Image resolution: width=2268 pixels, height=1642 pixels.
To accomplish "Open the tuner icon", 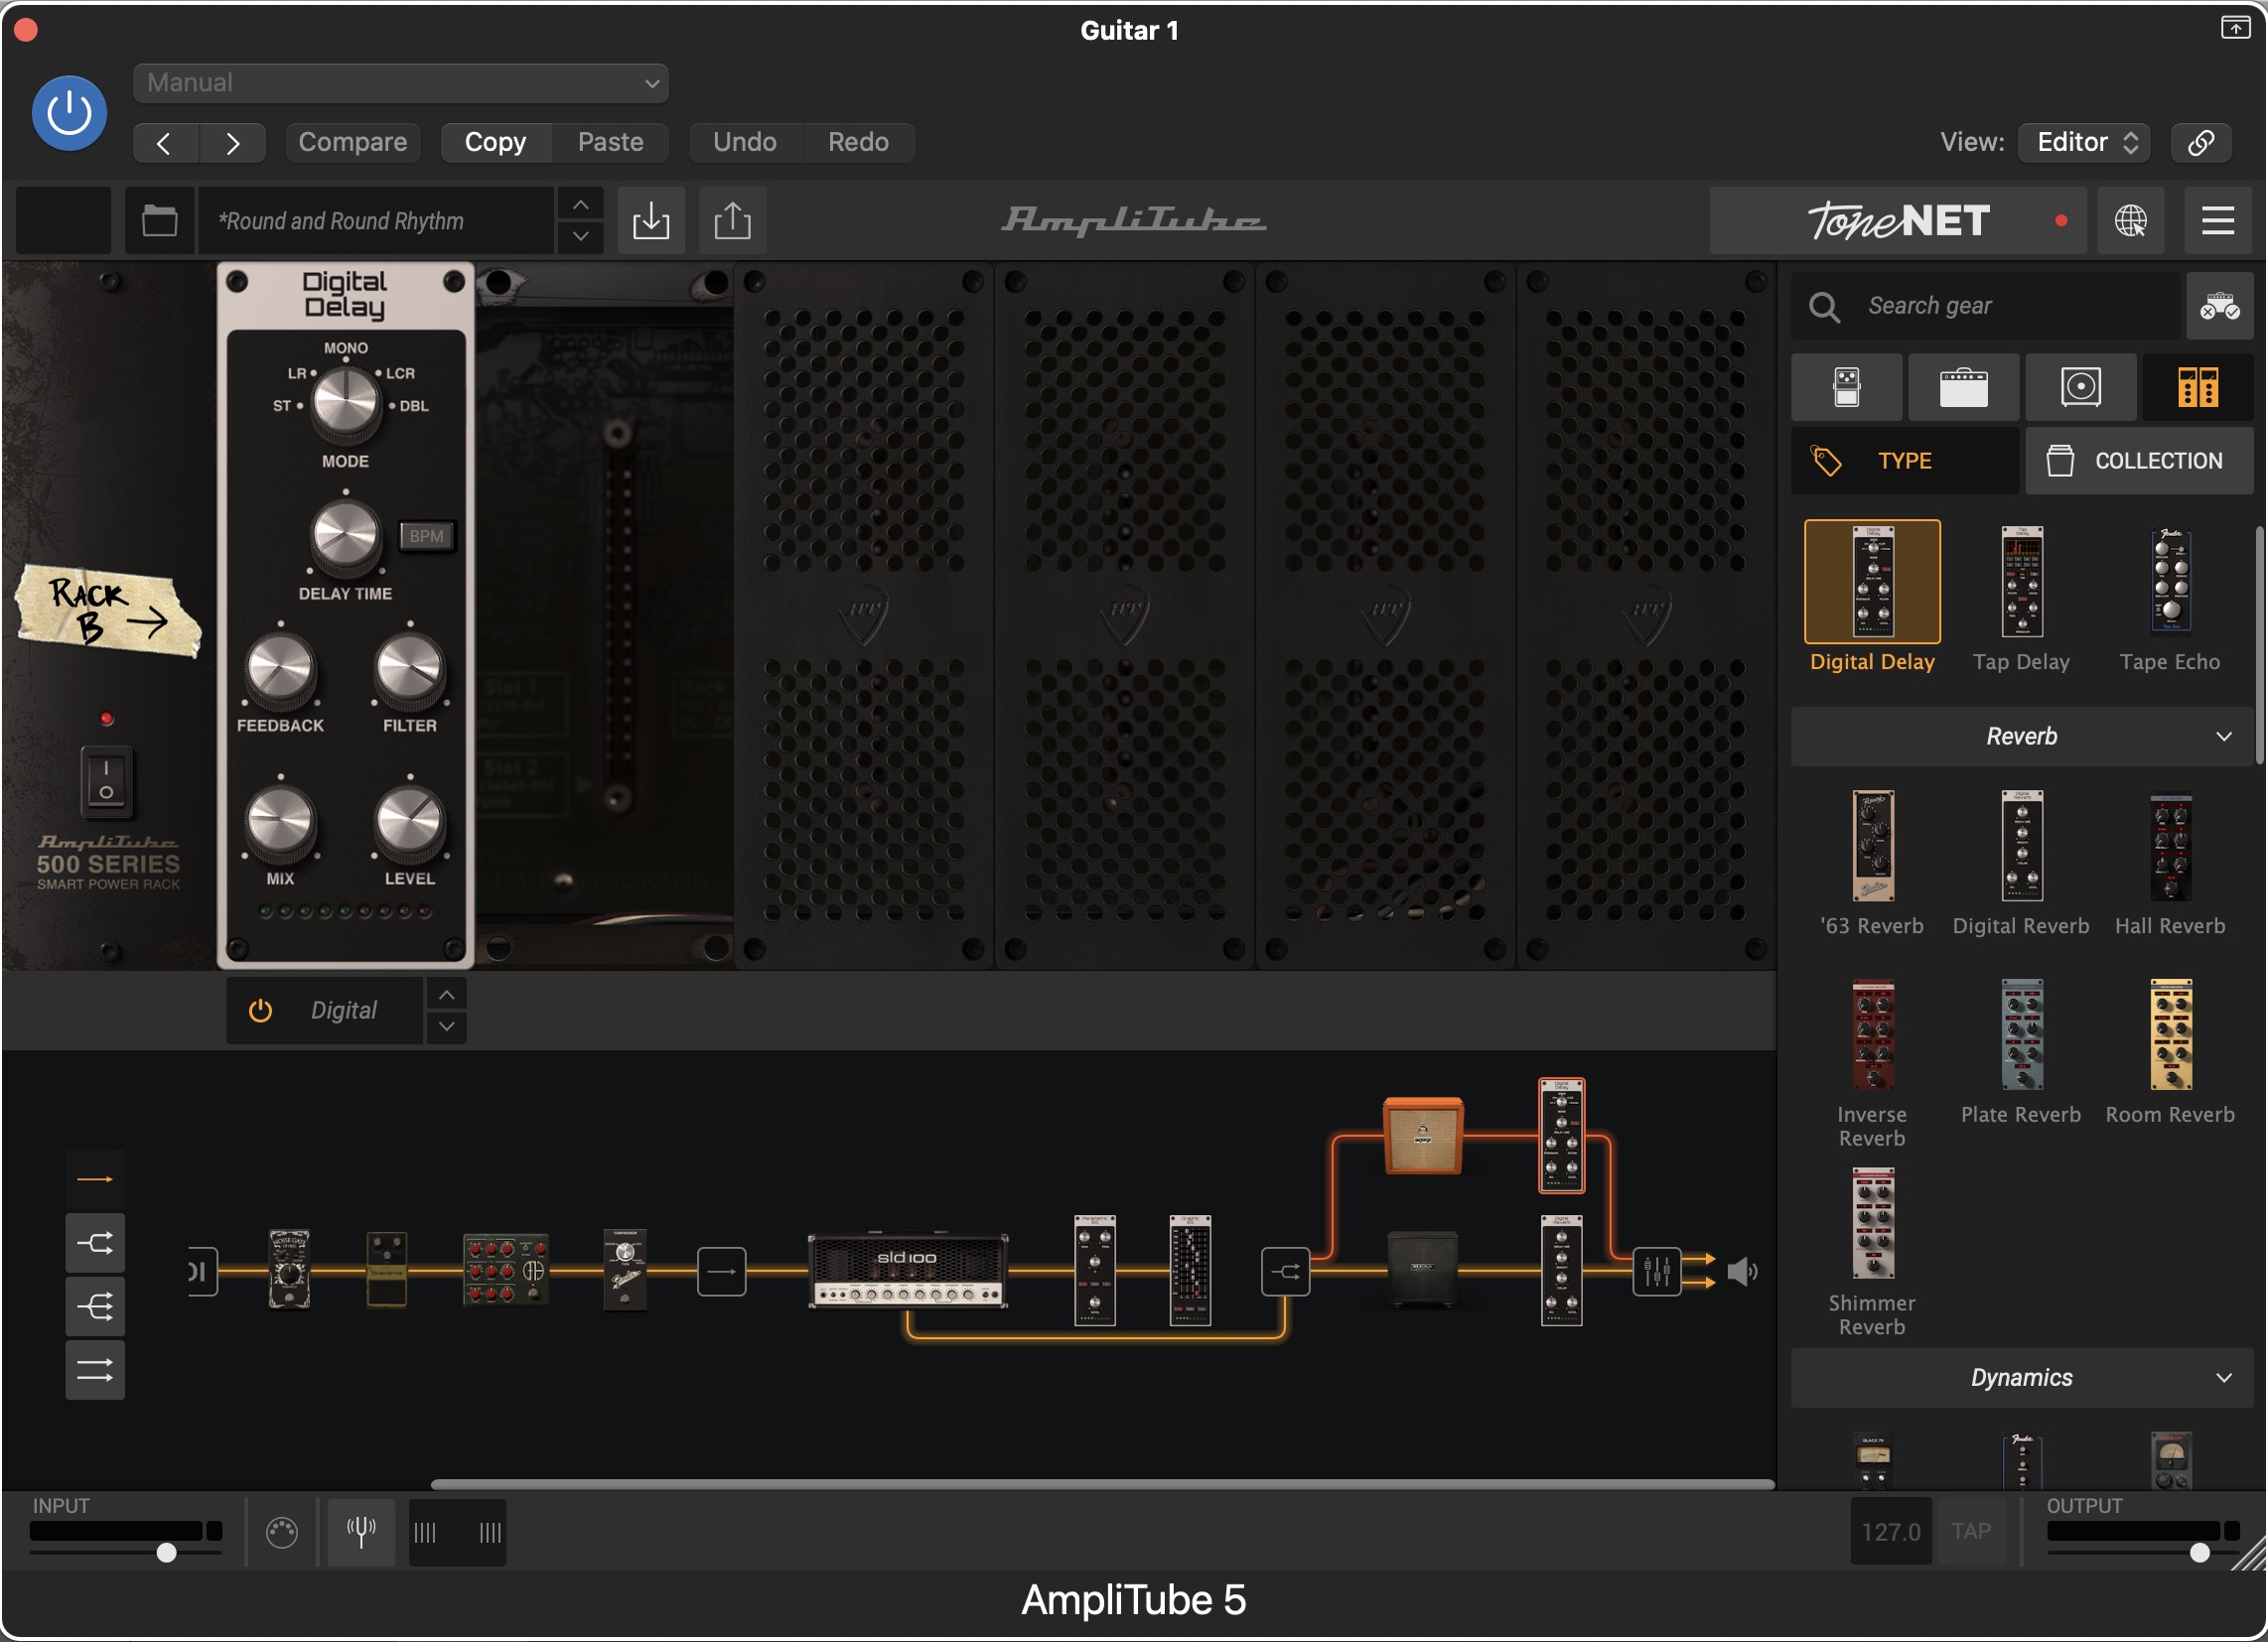I will tap(361, 1531).
